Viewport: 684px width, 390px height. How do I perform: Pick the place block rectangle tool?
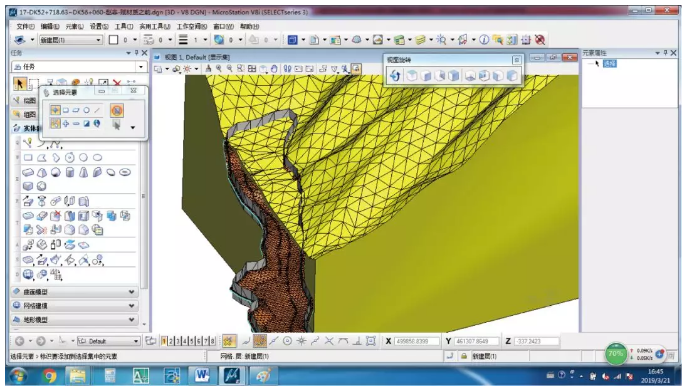(x=28, y=157)
